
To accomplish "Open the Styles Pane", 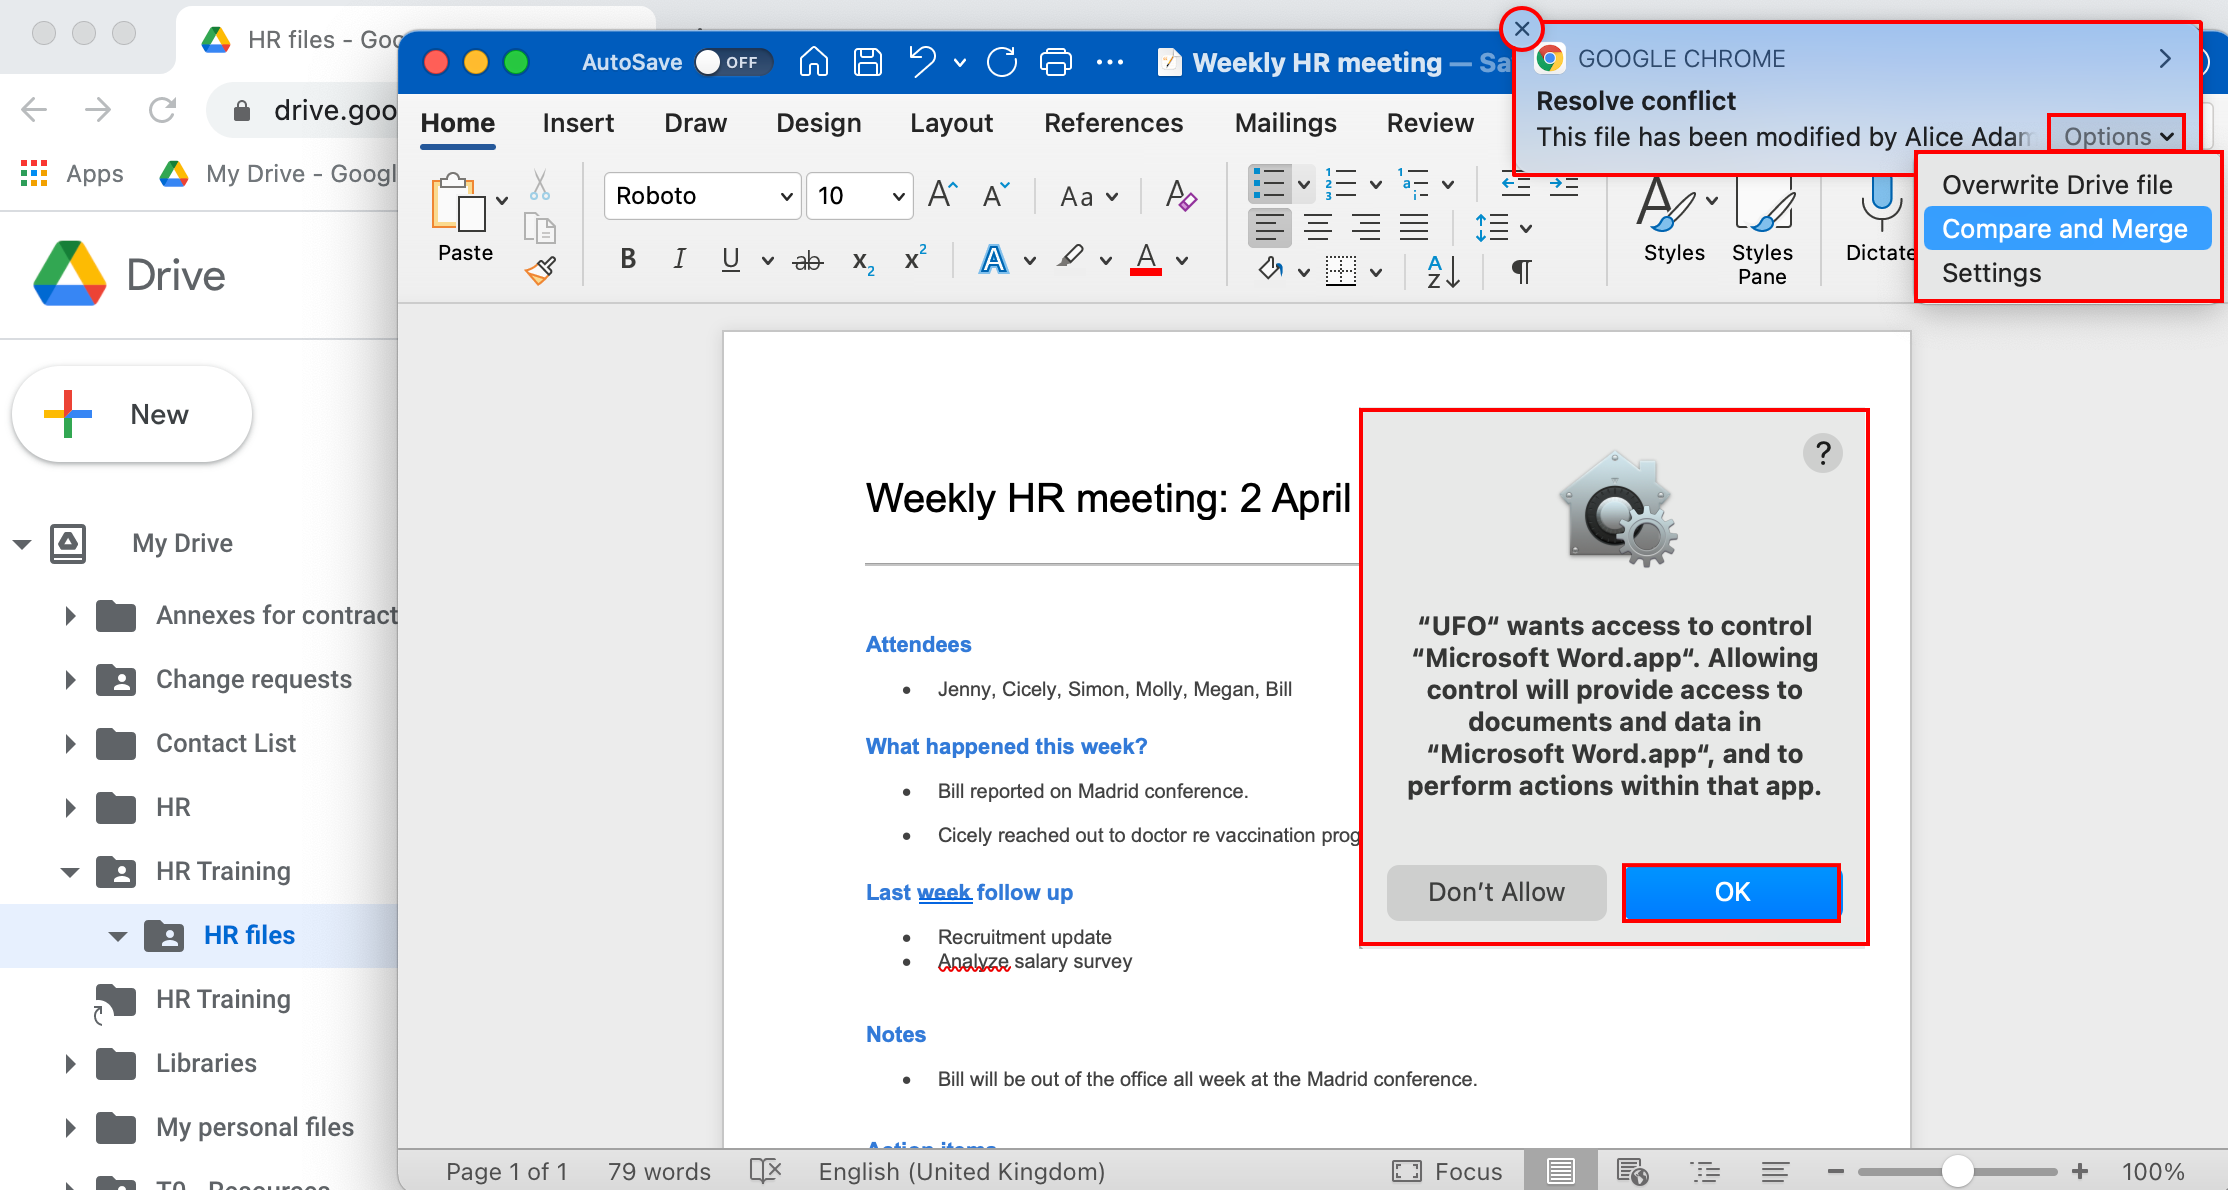I will (x=1762, y=230).
